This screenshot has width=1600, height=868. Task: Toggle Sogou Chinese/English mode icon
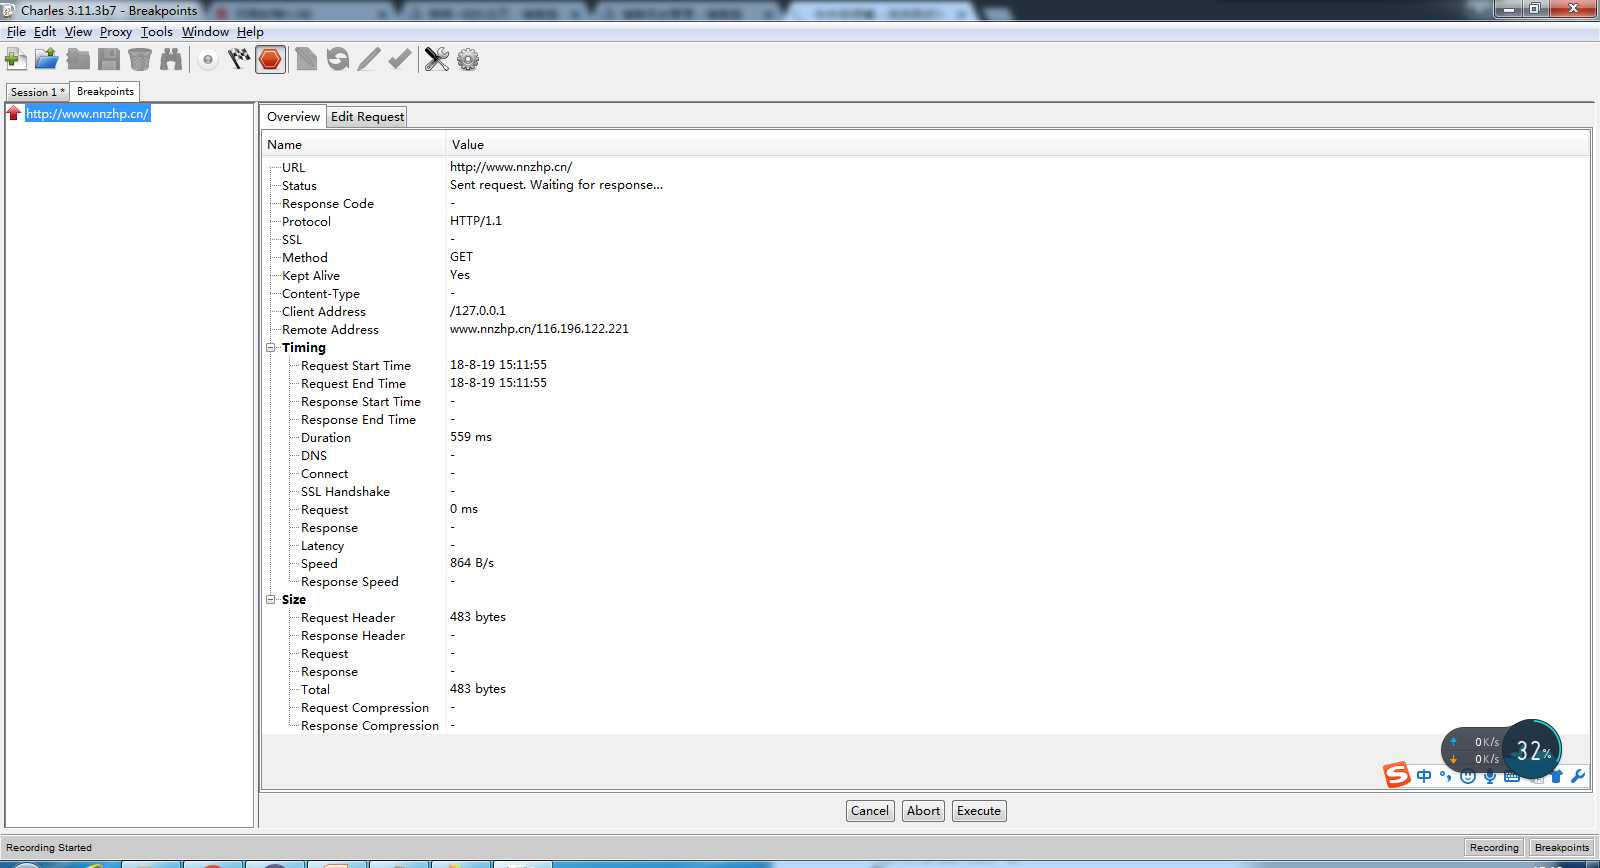coord(1424,776)
